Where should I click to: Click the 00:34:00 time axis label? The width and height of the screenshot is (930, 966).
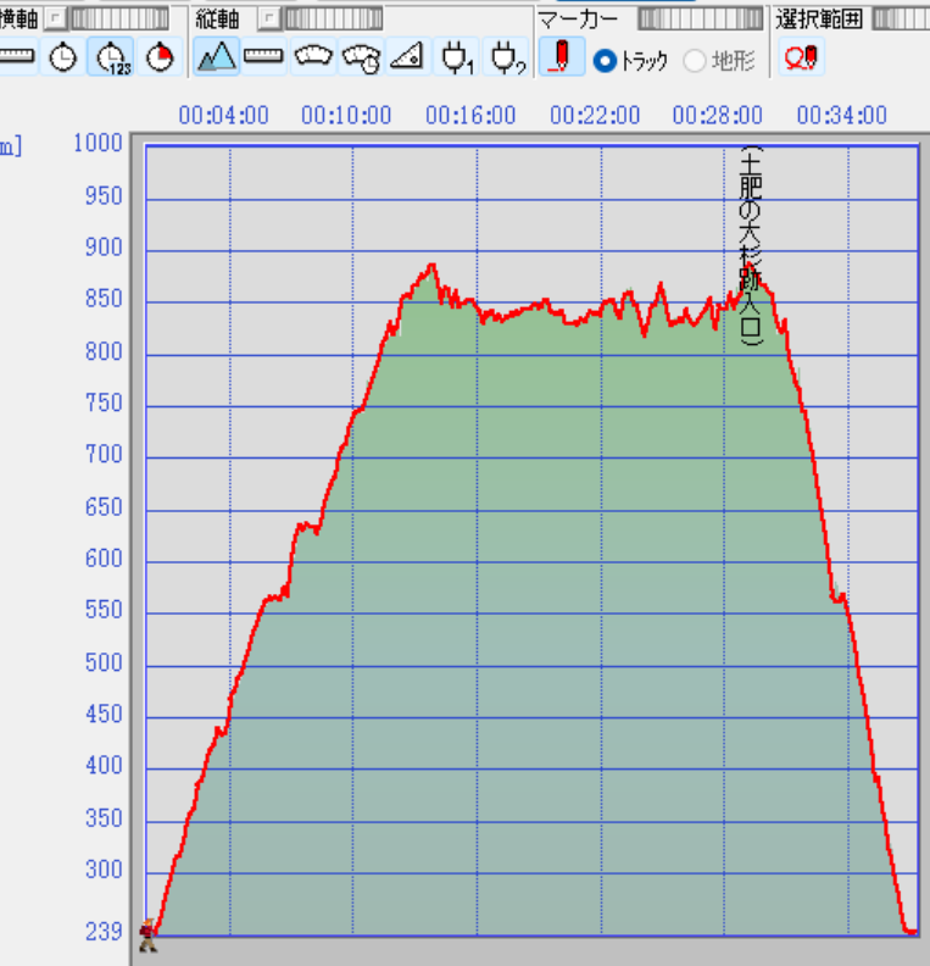(x=842, y=115)
